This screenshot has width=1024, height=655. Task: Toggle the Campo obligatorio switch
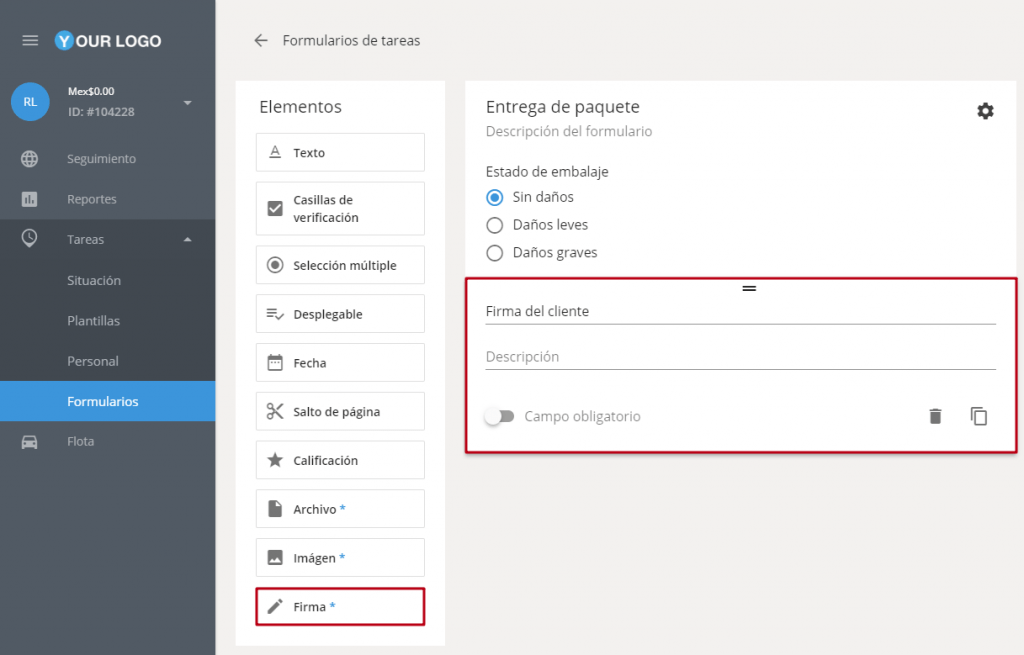[x=499, y=416]
